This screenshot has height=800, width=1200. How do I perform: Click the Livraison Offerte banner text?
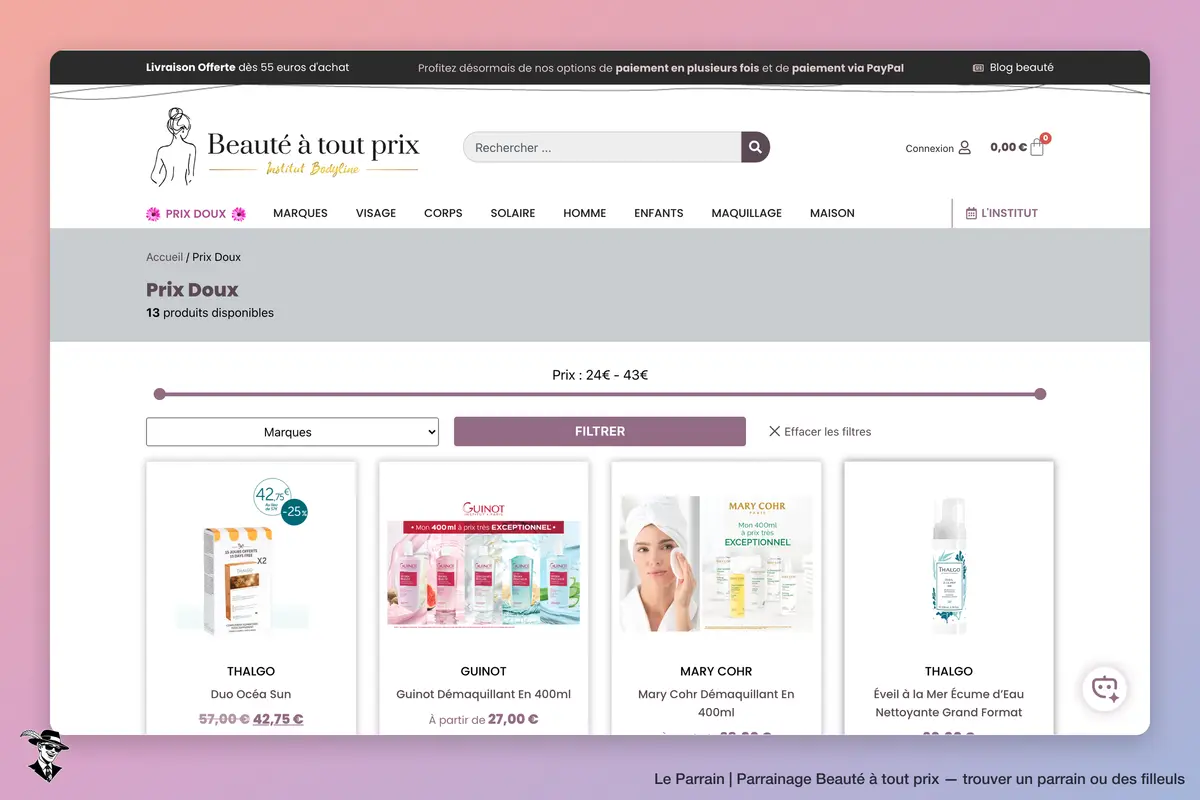click(x=248, y=68)
